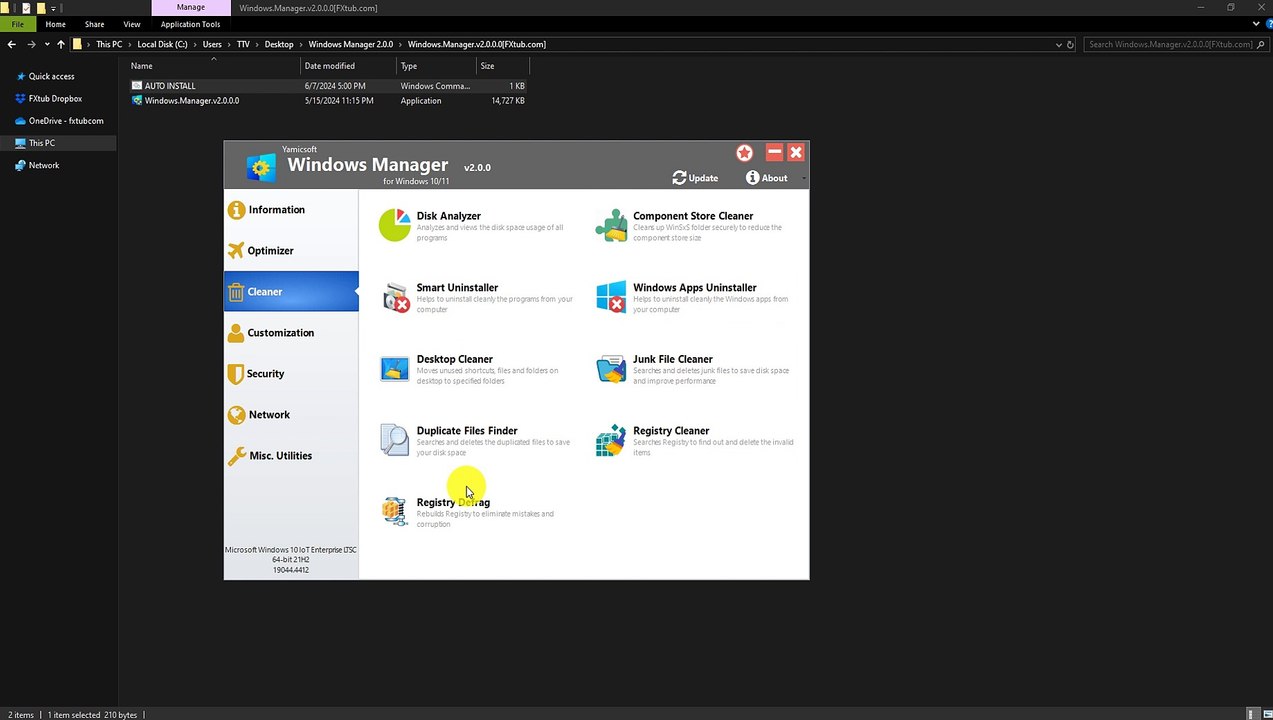1273x720 pixels.
Task: Click Misc. Utilities wrench icon
Action: click(x=237, y=456)
